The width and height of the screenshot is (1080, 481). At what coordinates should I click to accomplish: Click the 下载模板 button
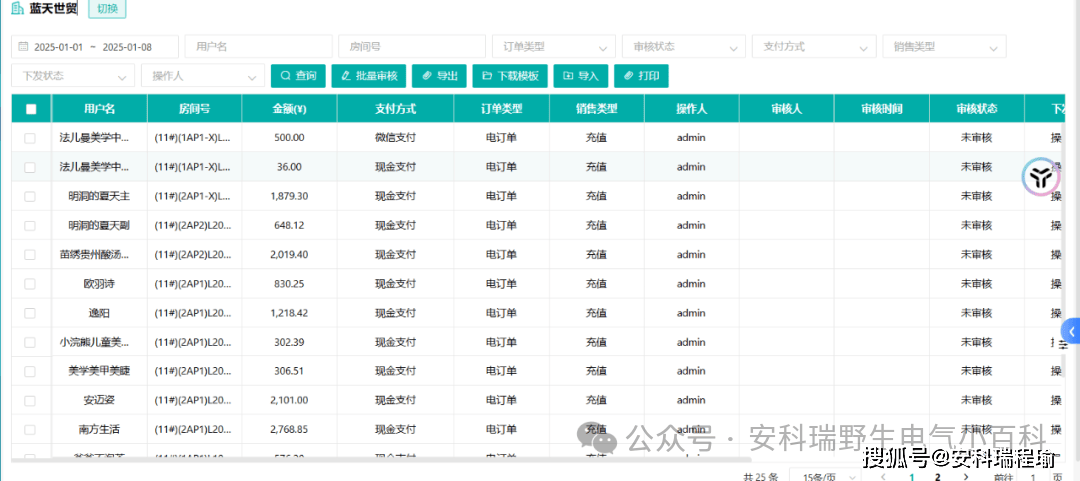click(x=510, y=76)
